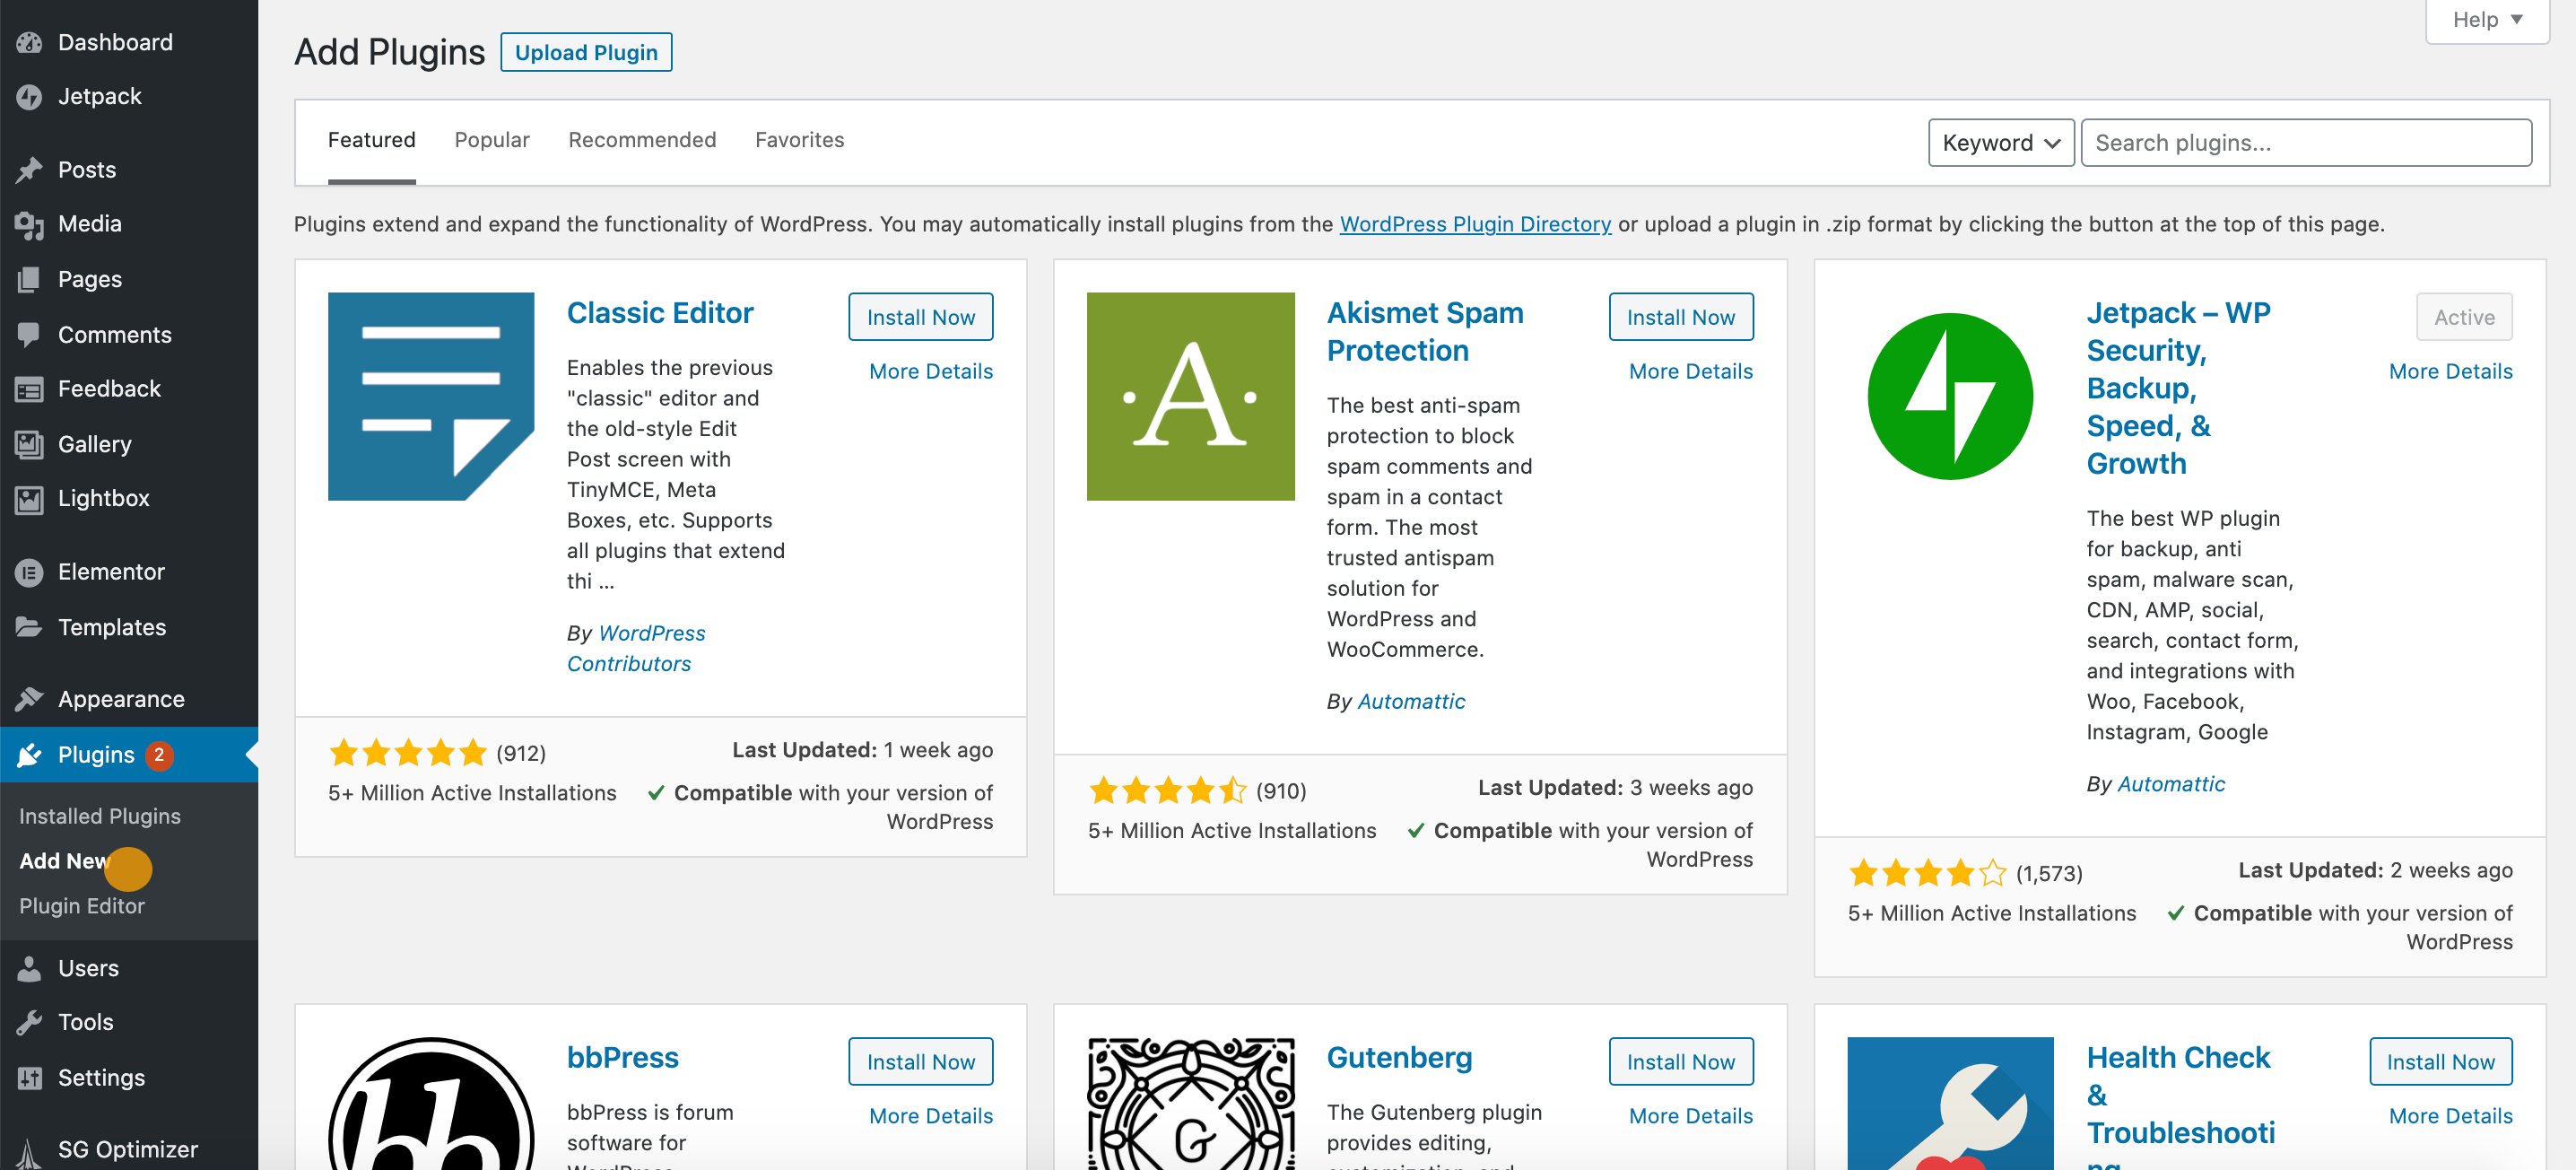Screen dimensions: 2576x1170
Task: Switch to the Popular tab
Action: pos(492,140)
